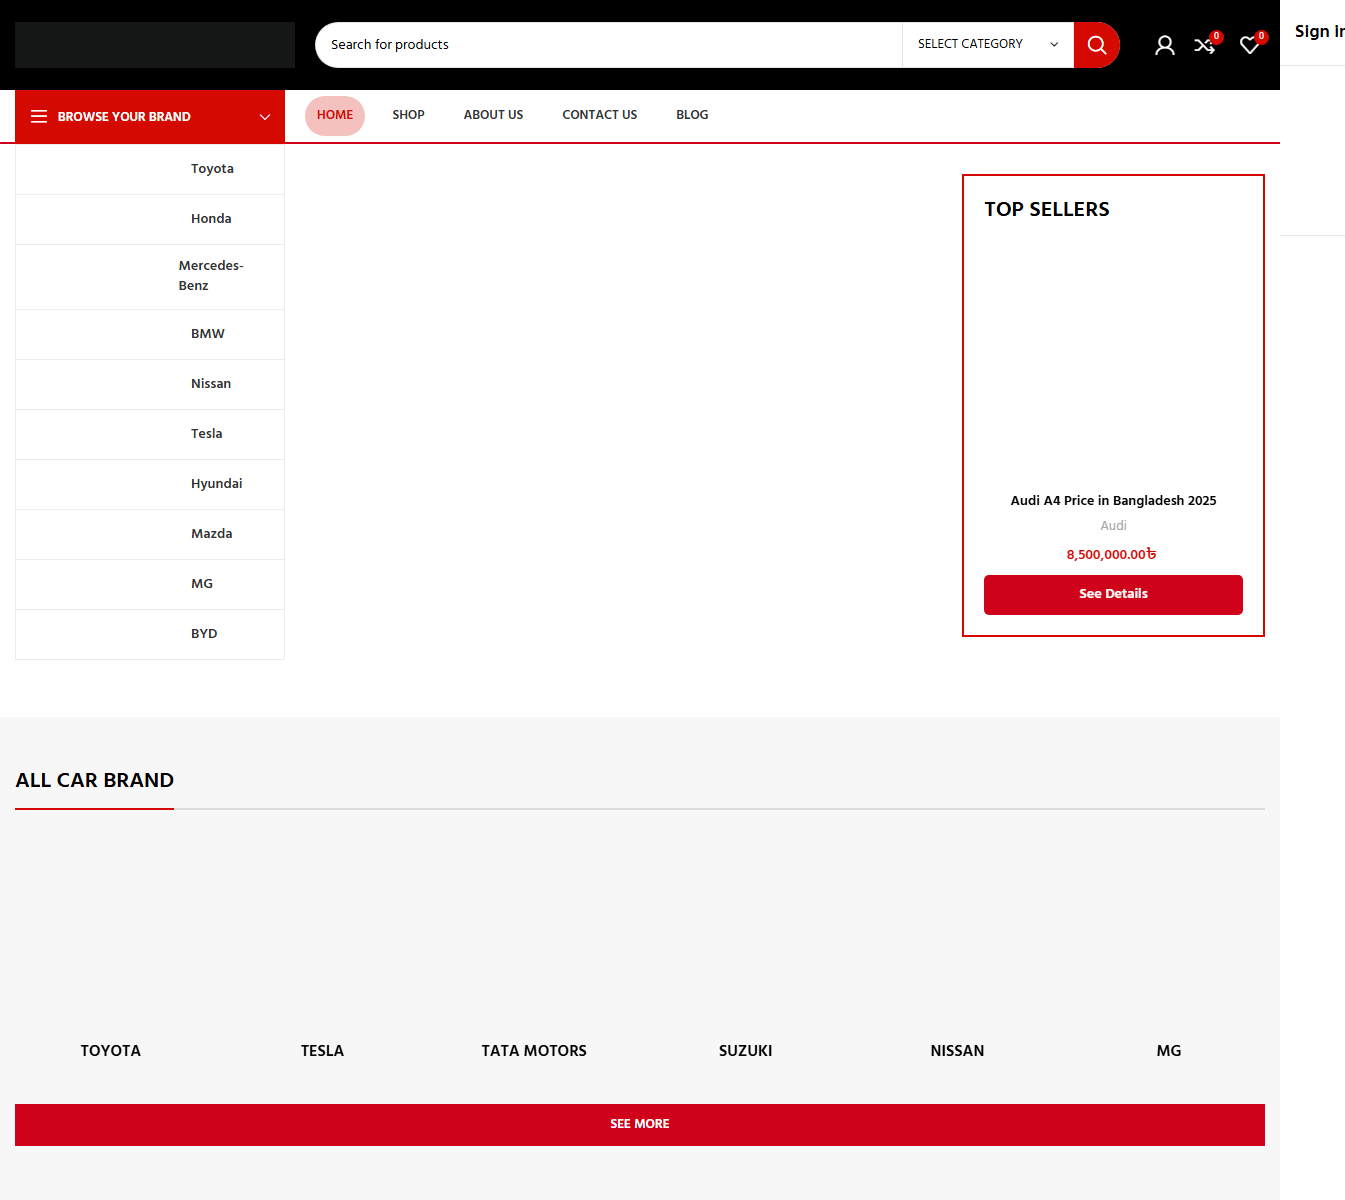Open the user account icon
1345x1200 pixels.
coord(1164,45)
